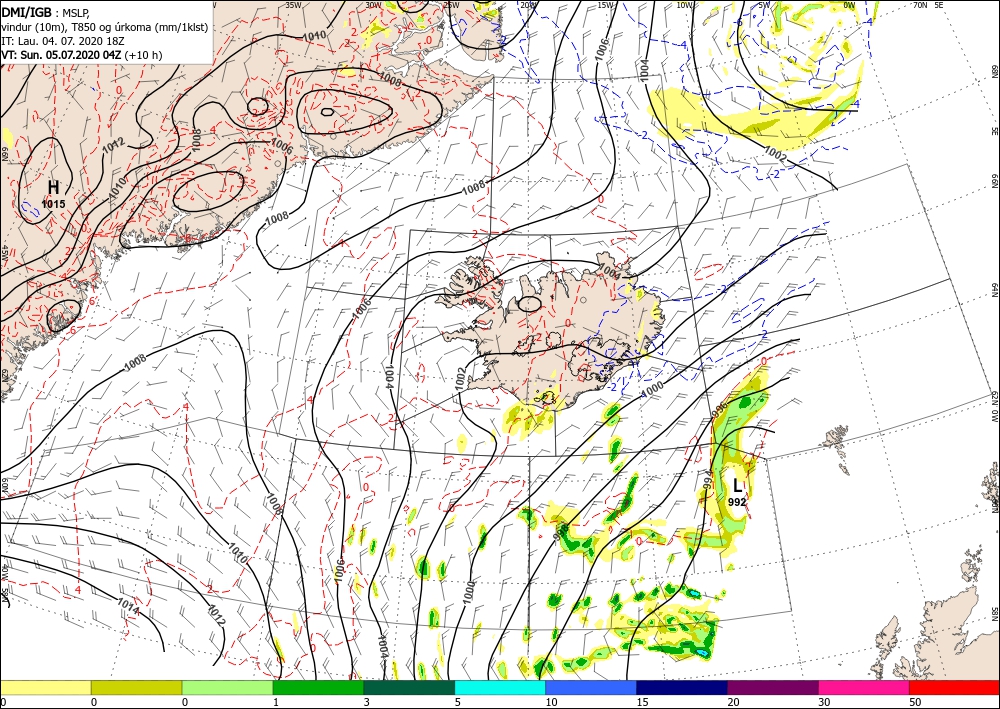This screenshot has width=1000, height=709.
Task: Click the '10W' longitude label at the top
Action: click(685, 5)
